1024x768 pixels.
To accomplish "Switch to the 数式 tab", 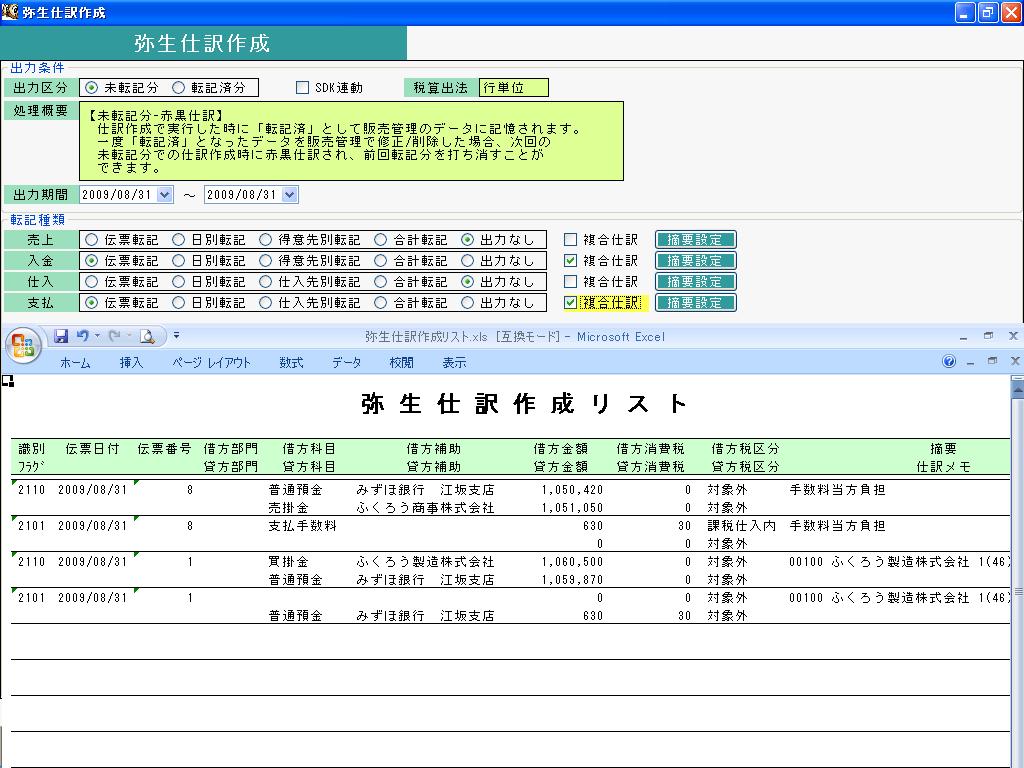I will tap(291, 362).
